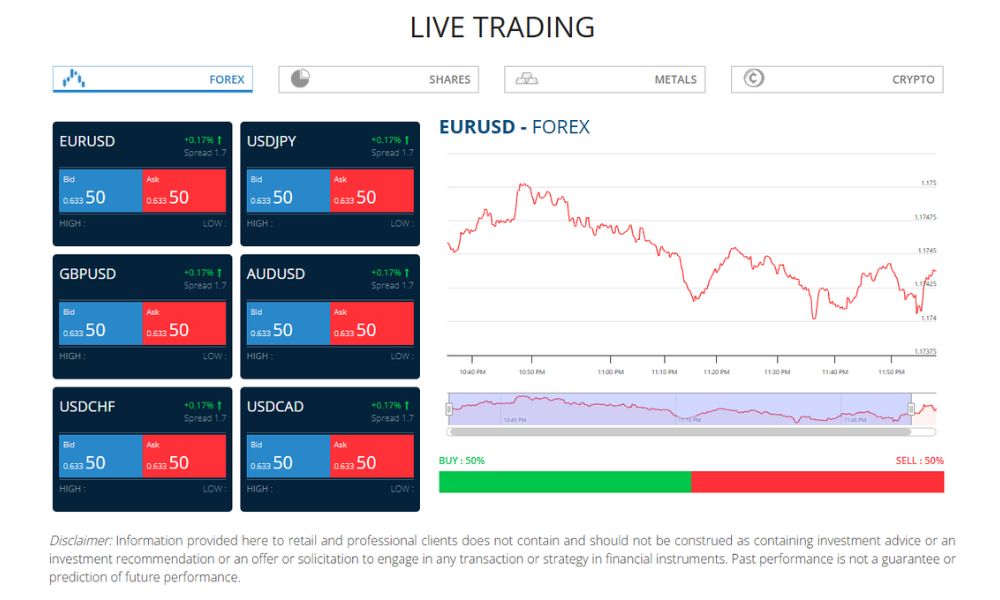Click the horizontal scrollbar below the mini chart
1000x600 pixels.
coord(690,431)
